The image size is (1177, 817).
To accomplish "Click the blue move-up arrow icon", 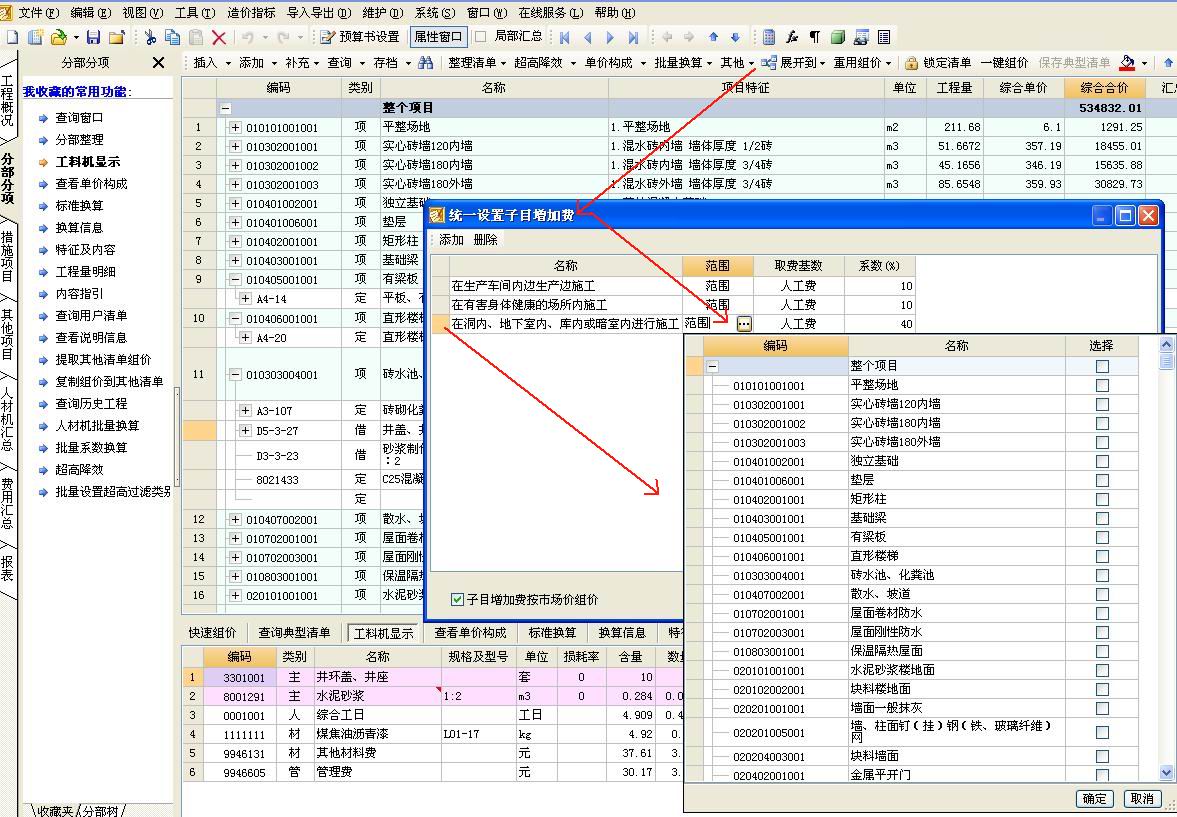I will pyautogui.click(x=713, y=36).
